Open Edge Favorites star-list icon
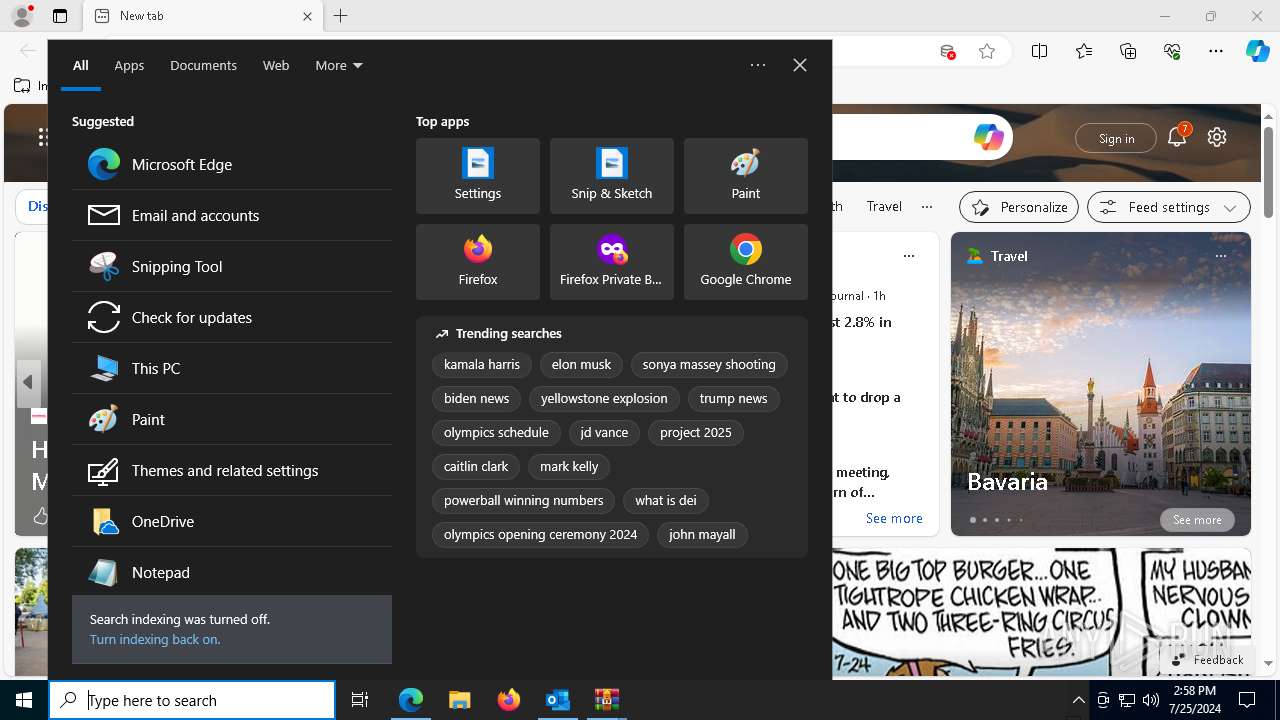 coord(1084,51)
